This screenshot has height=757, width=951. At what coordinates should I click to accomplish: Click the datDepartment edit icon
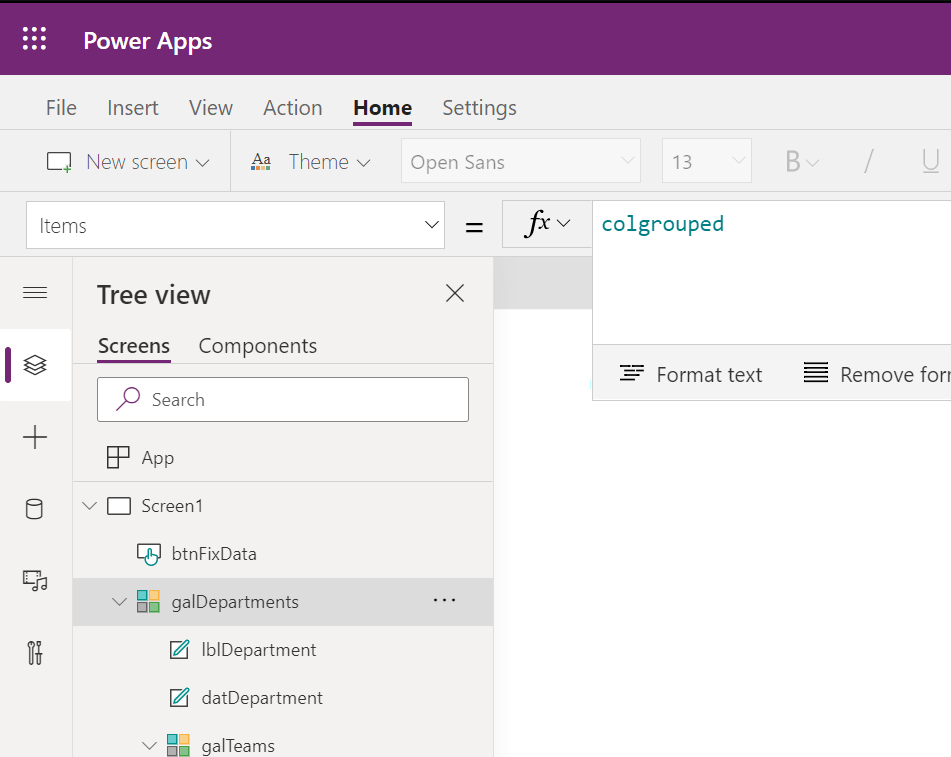(x=179, y=698)
